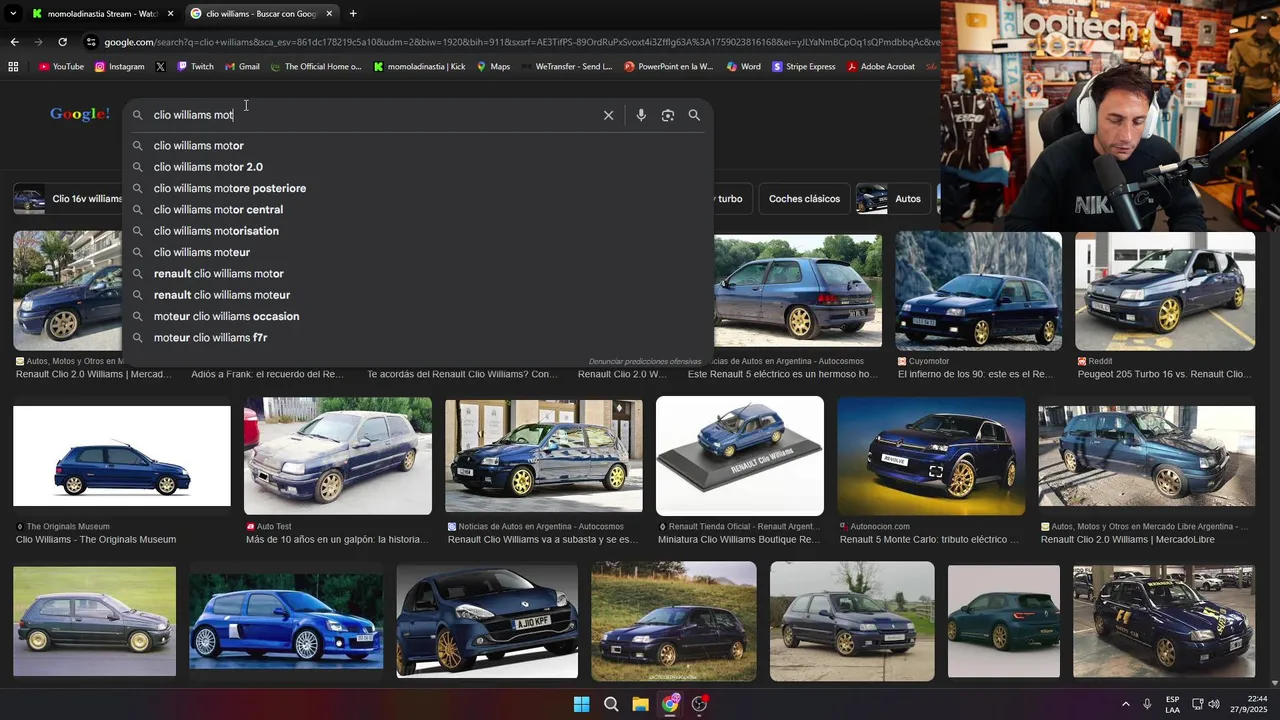Open the X (Twitter) bookmark

click(160, 67)
